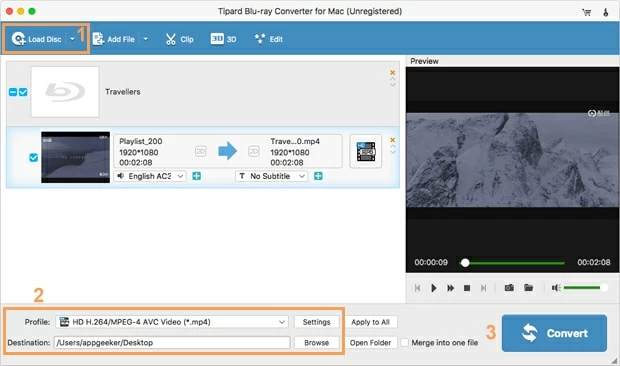620x366 pixels.
Task: Add audio track with plus icon
Action: click(x=197, y=176)
